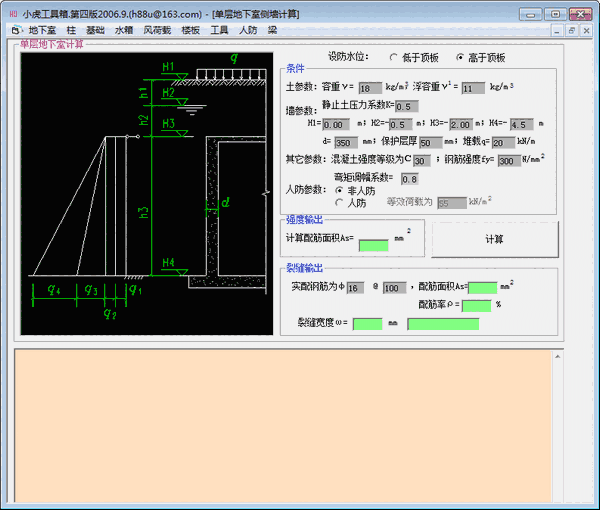This screenshot has width=600, height=510.
Task: Open the 工具 menu
Action: [219, 31]
